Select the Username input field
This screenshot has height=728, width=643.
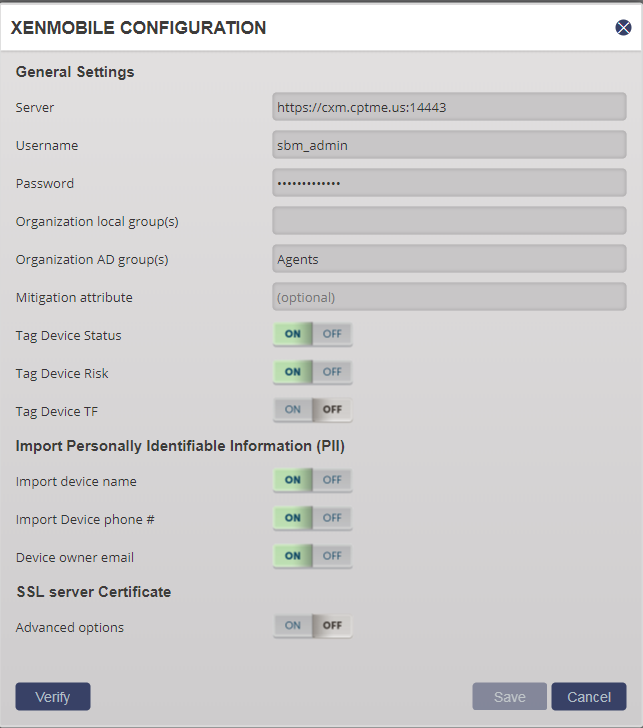[x=449, y=145]
